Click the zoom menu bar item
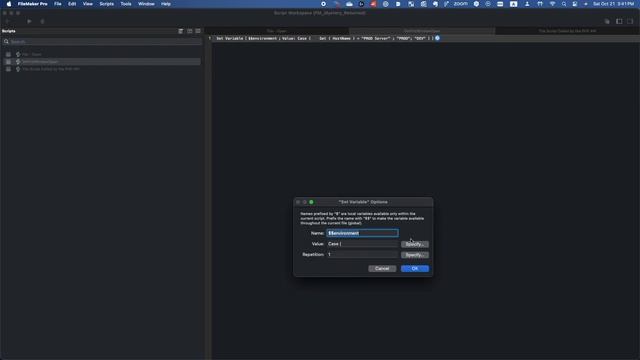640x360 pixels. [460, 4]
